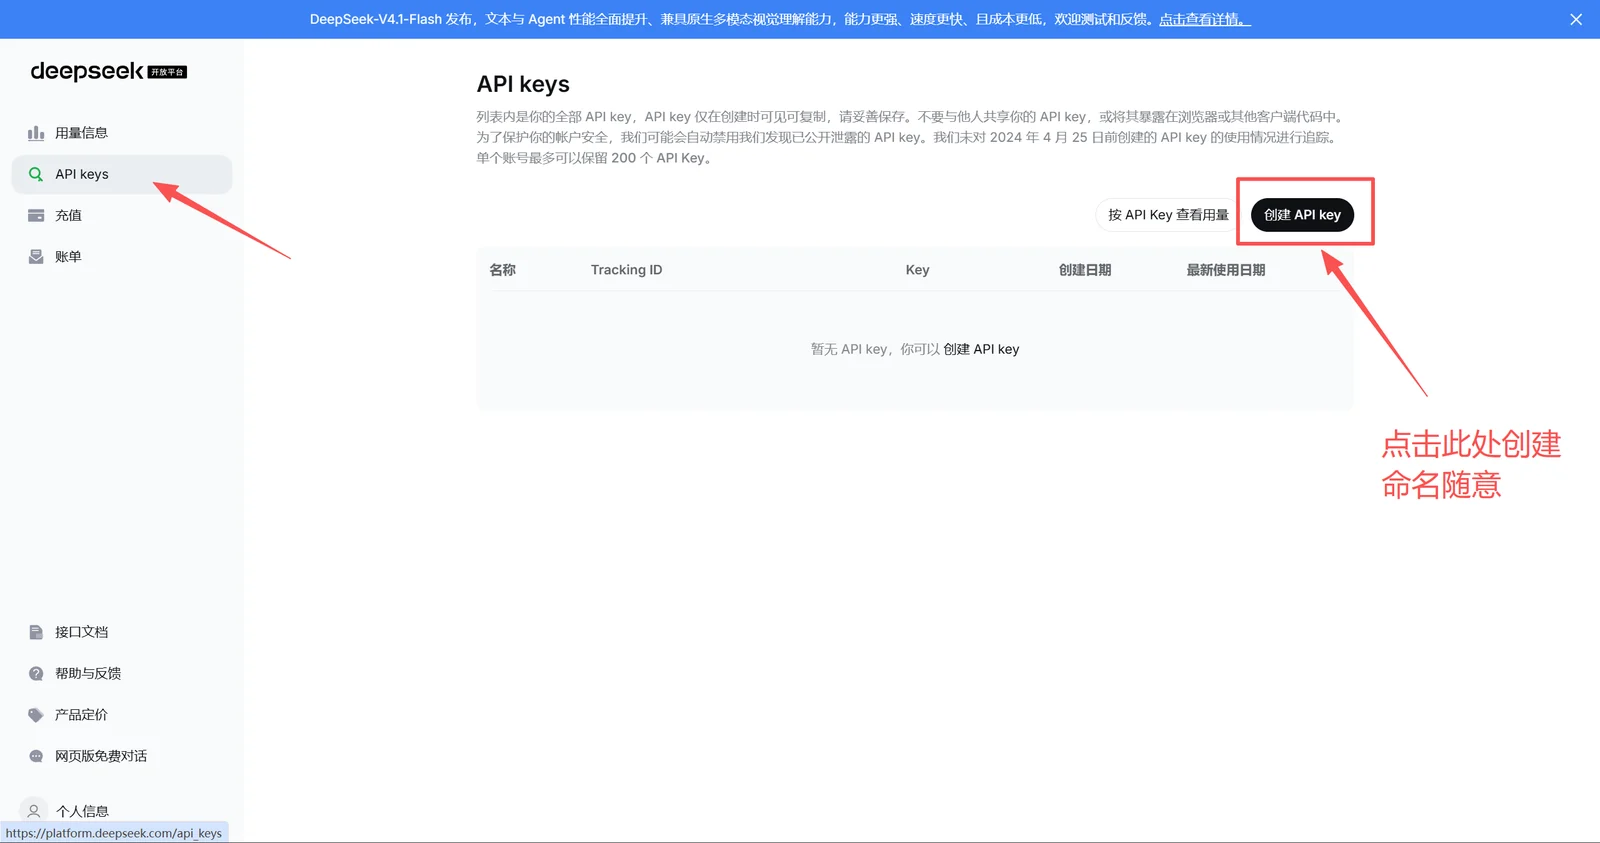This screenshot has width=1600, height=843.
Task: Click the 创建日期 column header
Action: coord(1085,270)
